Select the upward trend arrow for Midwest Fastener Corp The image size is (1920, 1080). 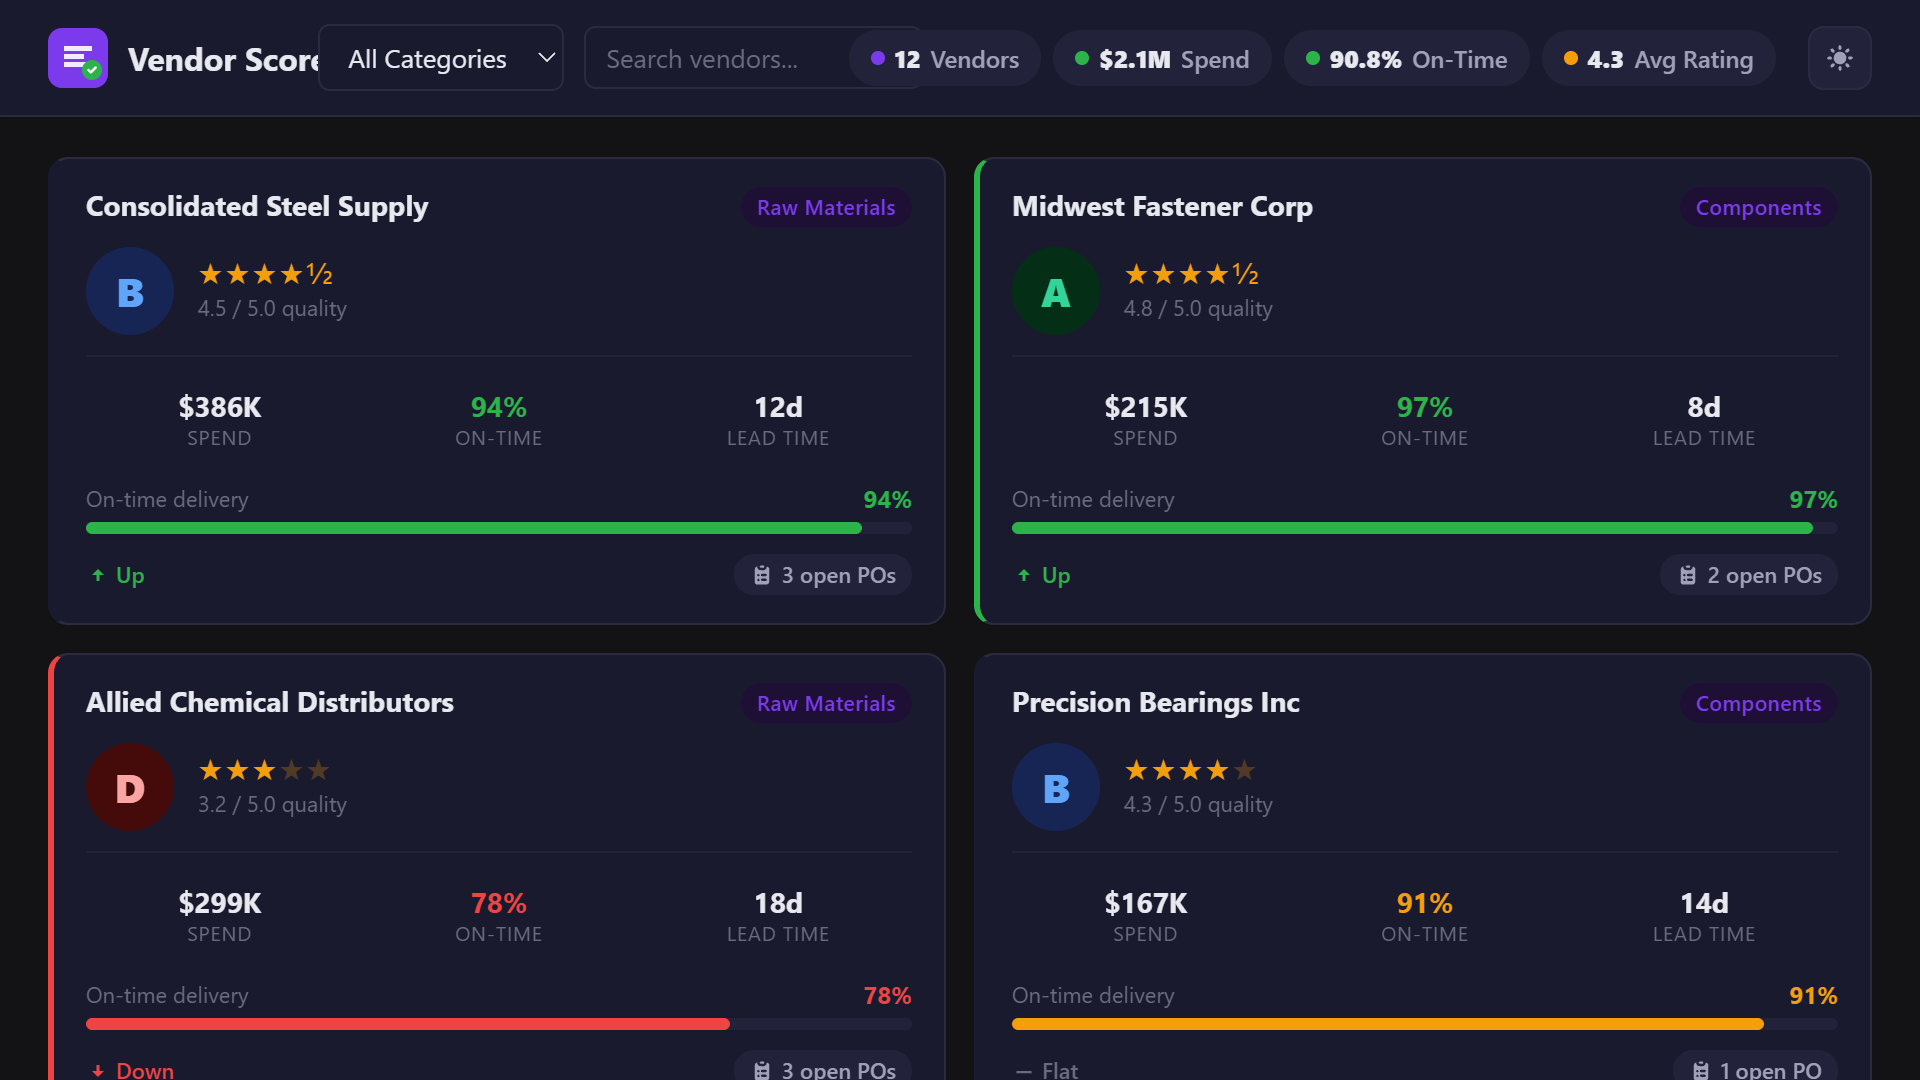pyautogui.click(x=1023, y=575)
